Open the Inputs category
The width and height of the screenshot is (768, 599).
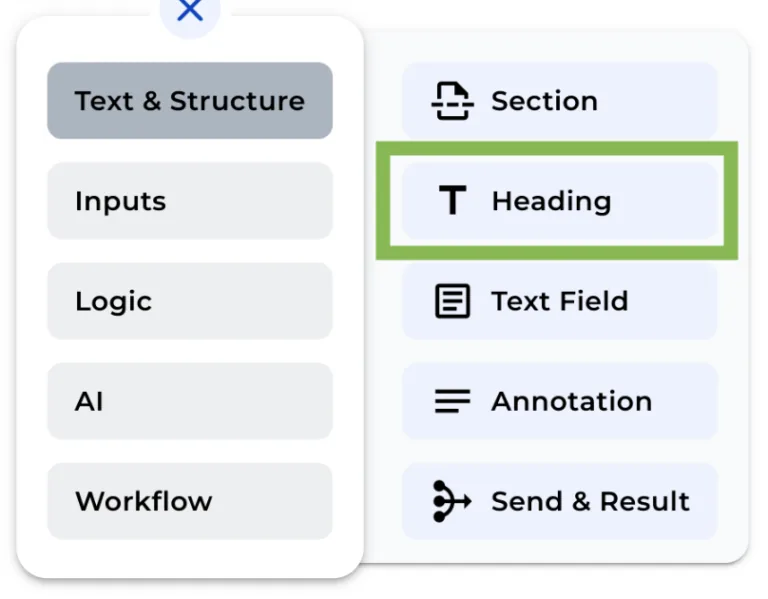190,201
